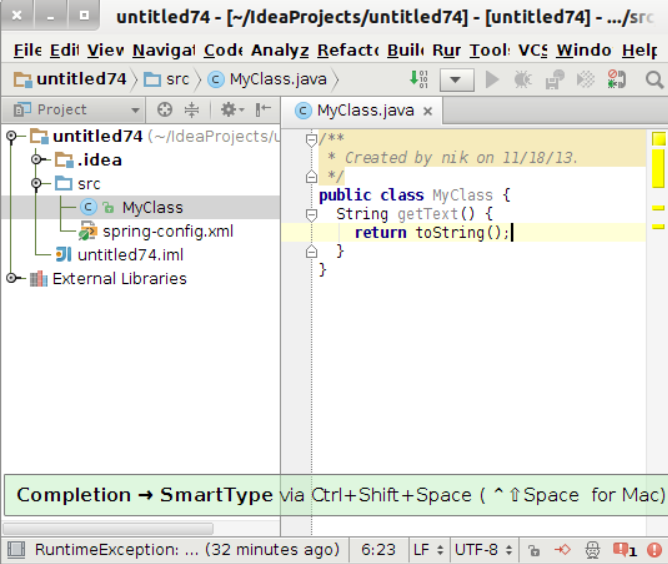Click the Hector inspector face icon

click(593, 550)
